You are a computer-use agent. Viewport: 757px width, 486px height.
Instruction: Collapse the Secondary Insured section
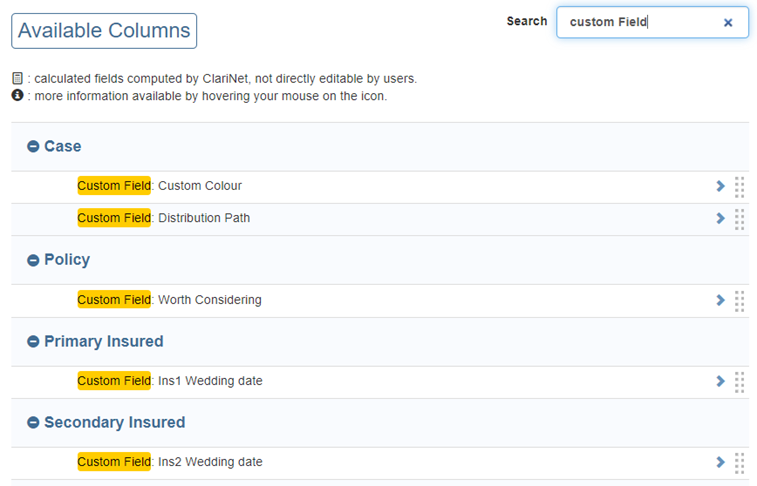pos(33,423)
